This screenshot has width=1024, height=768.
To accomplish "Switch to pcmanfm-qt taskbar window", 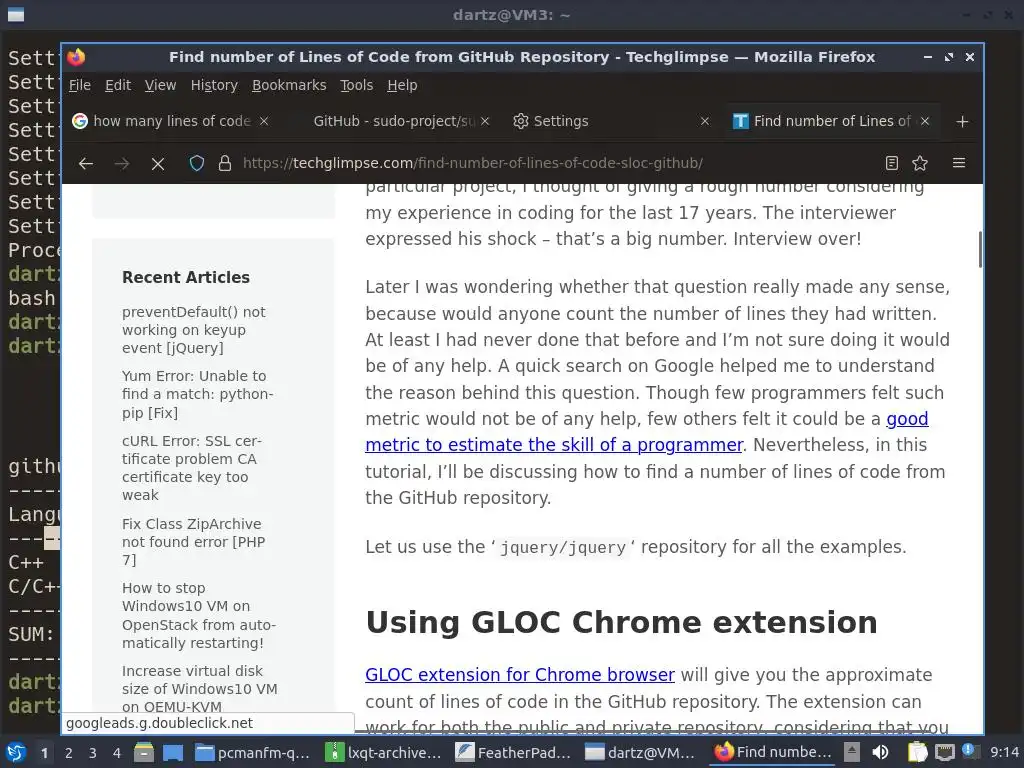I will click(251, 752).
